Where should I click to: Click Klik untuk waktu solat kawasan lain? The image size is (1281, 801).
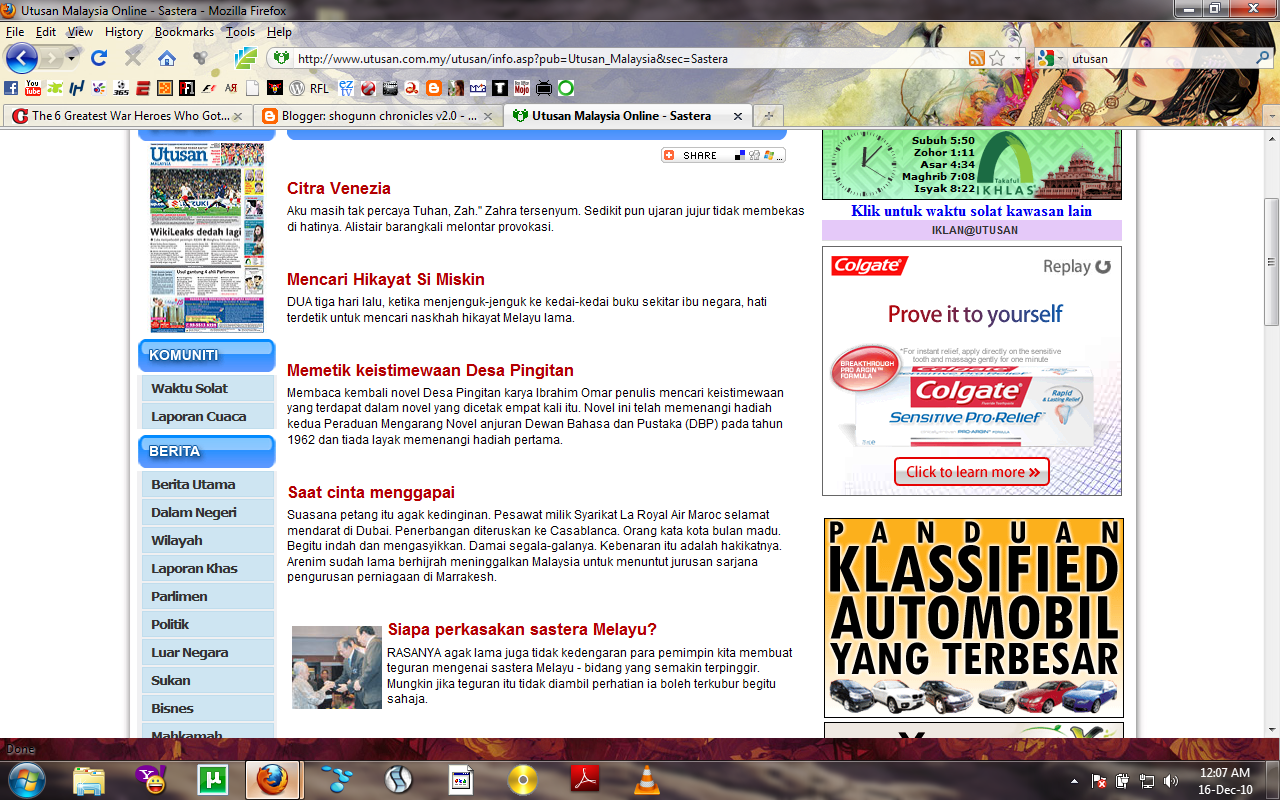(x=971, y=211)
